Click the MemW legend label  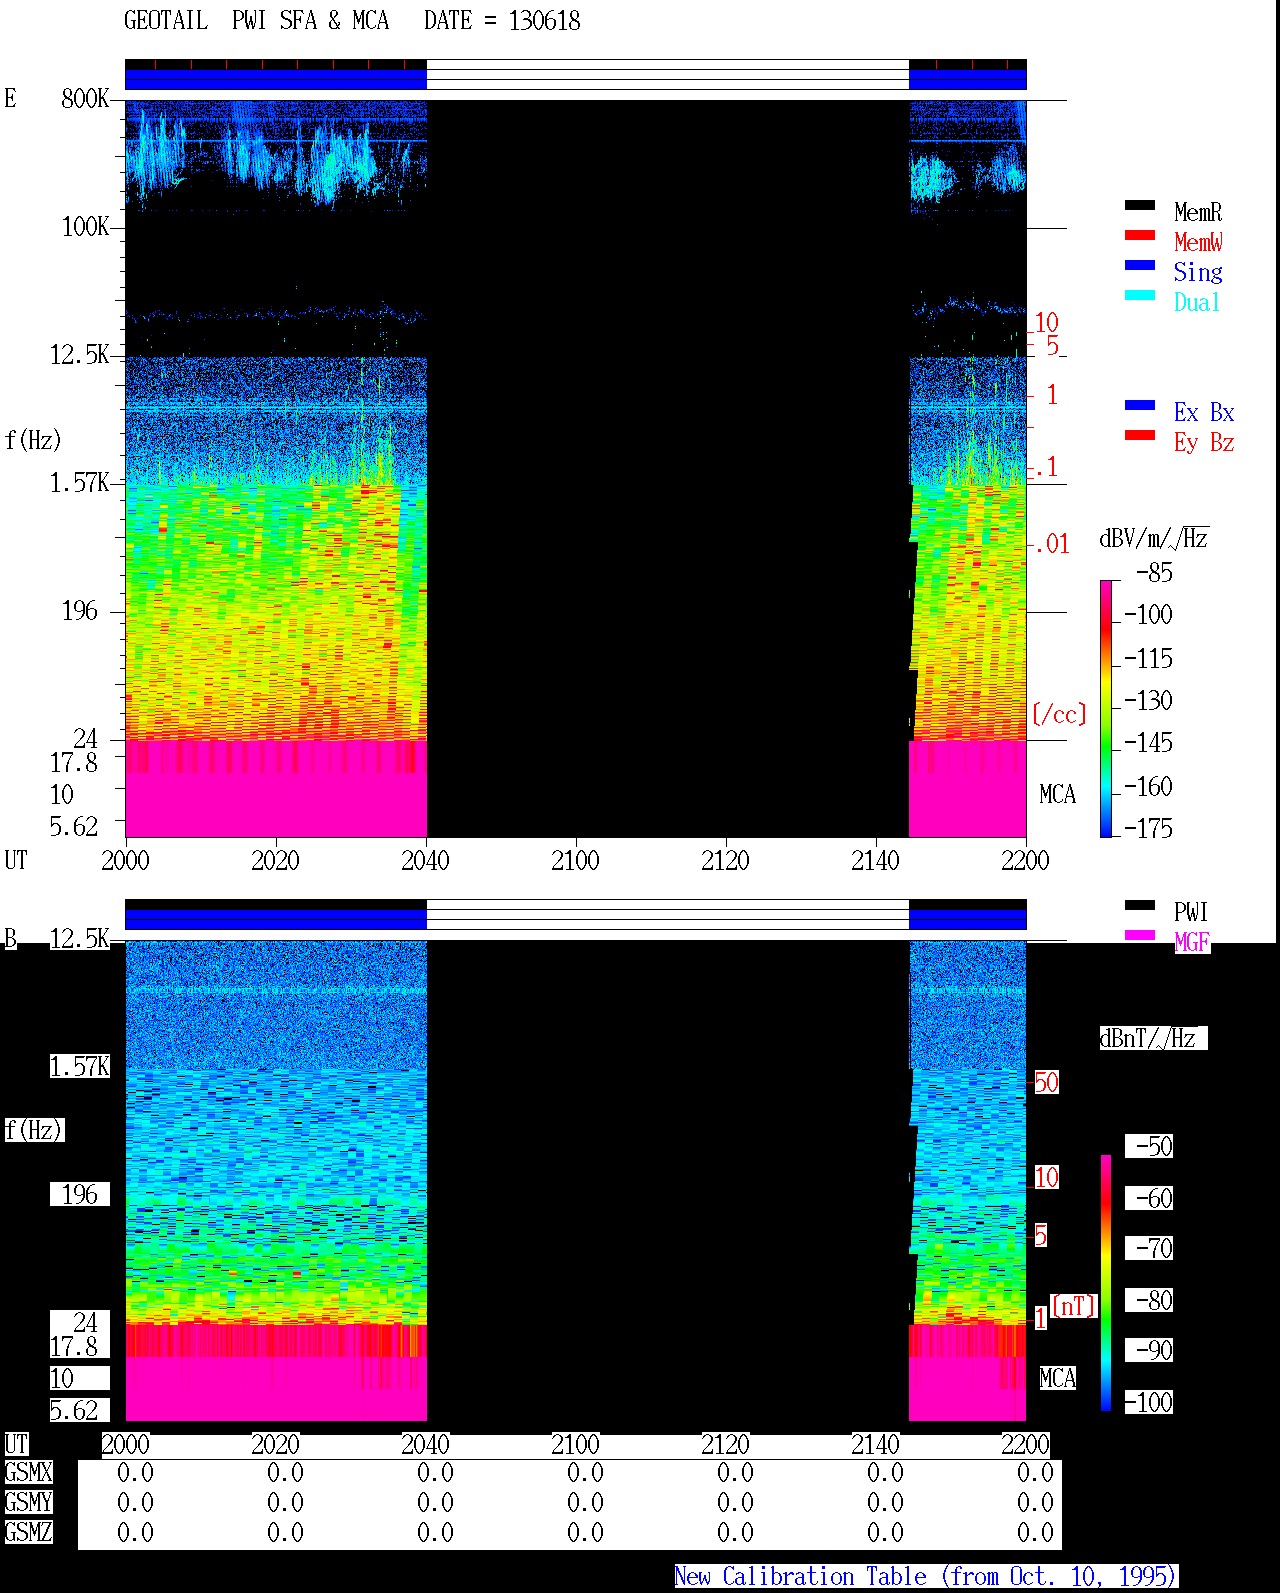tap(1198, 242)
